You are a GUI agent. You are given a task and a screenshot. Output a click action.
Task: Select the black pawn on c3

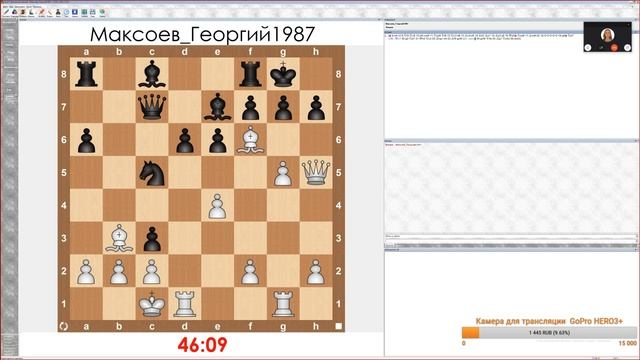click(152, 239)
